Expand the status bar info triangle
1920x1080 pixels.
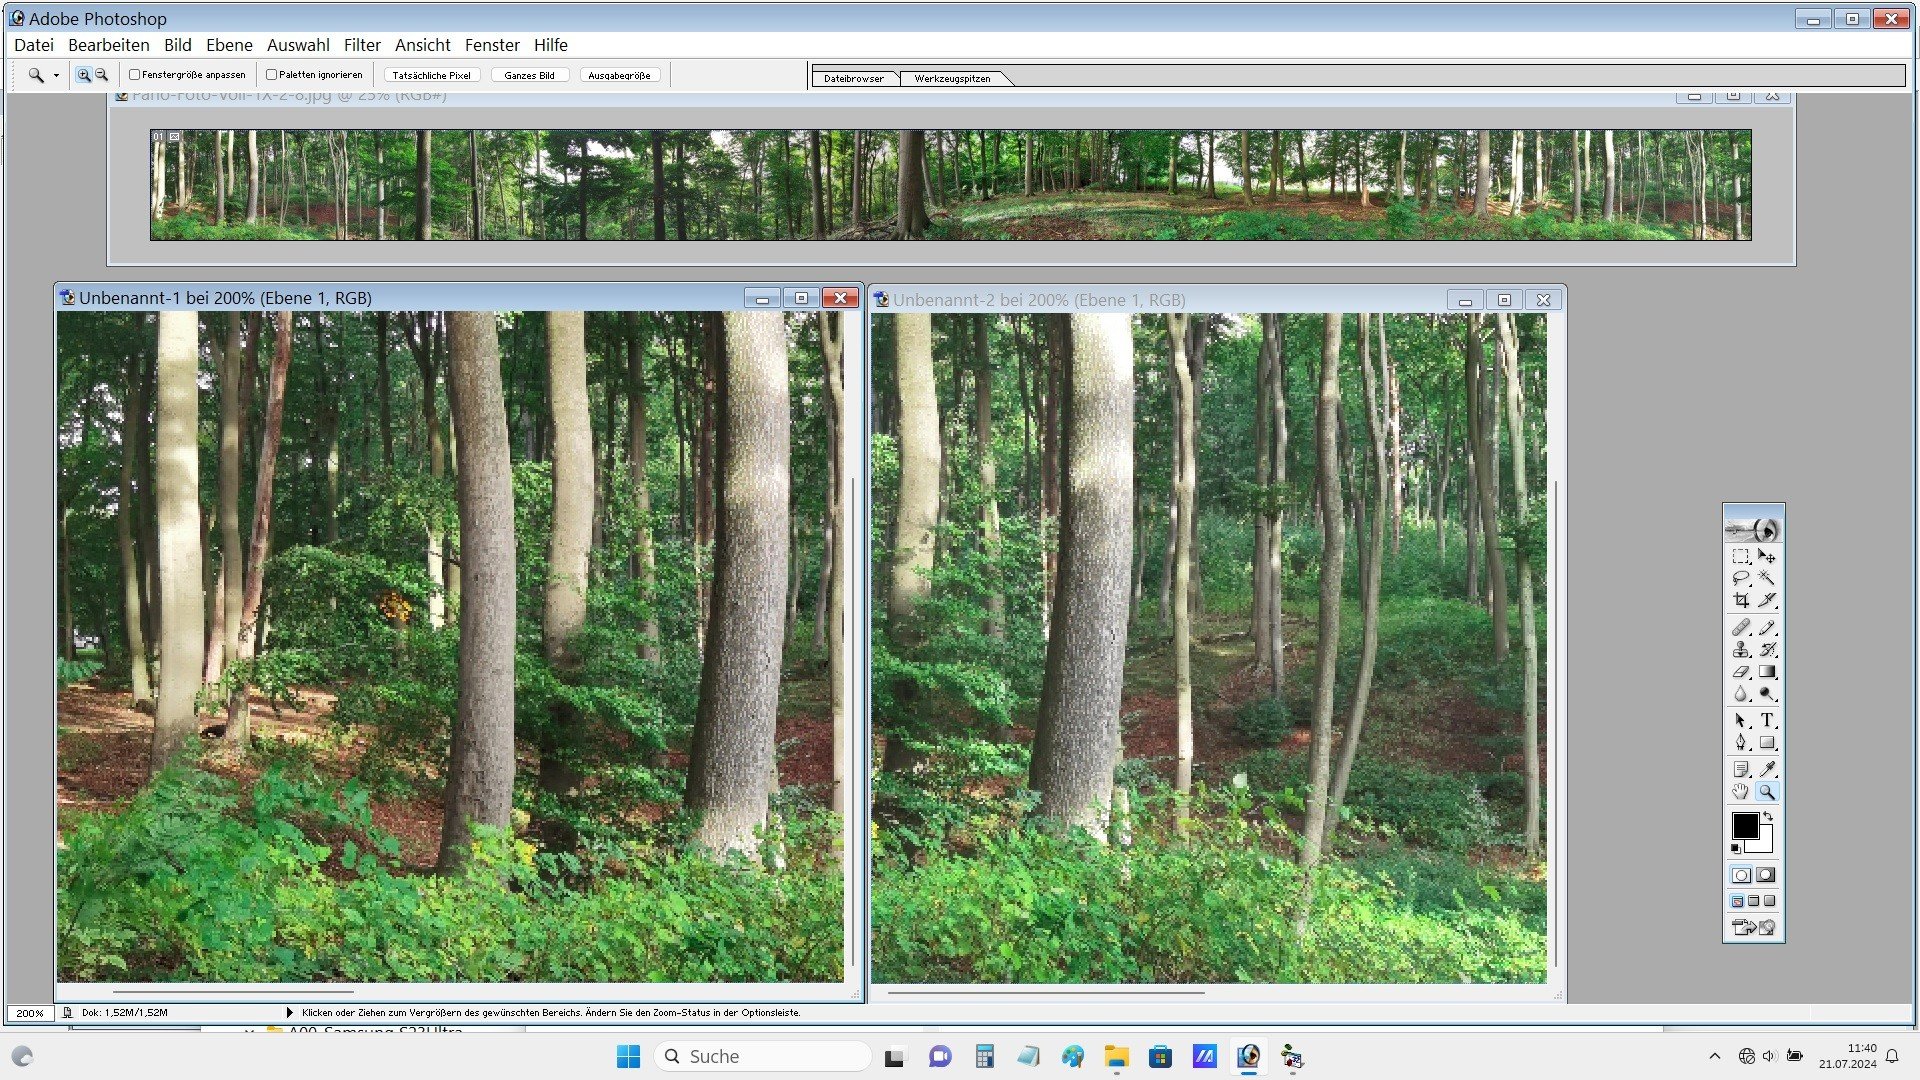(x=290, y=1013)
